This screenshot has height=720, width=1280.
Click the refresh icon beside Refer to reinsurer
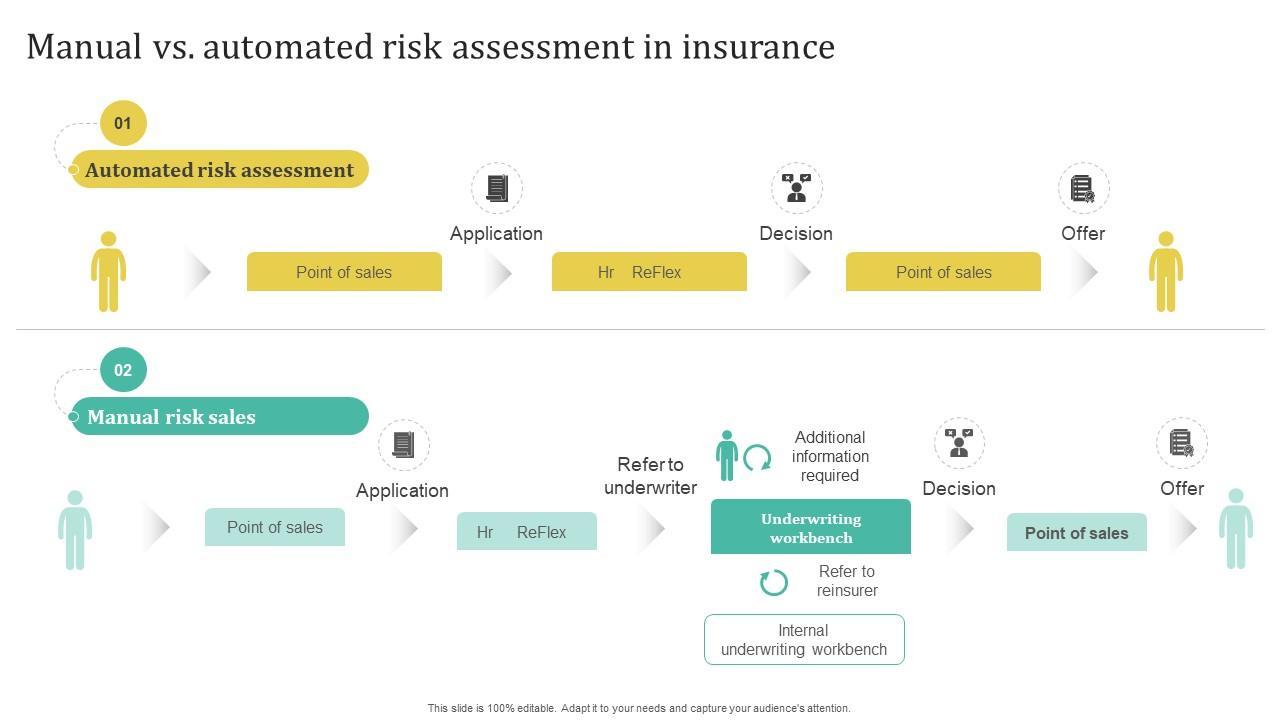click(774, 582)
